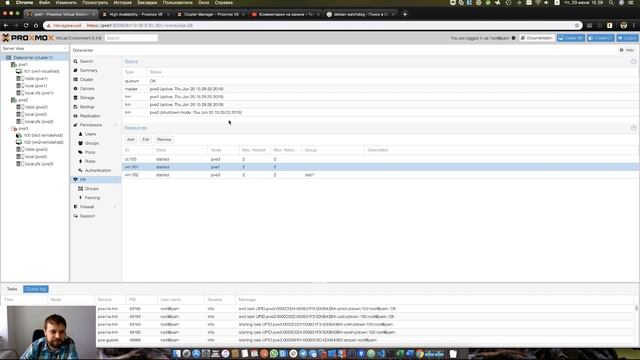Open a new browser tab
Image resolution: width=640 pixels, height=360 pixels.
coord(405,14)
